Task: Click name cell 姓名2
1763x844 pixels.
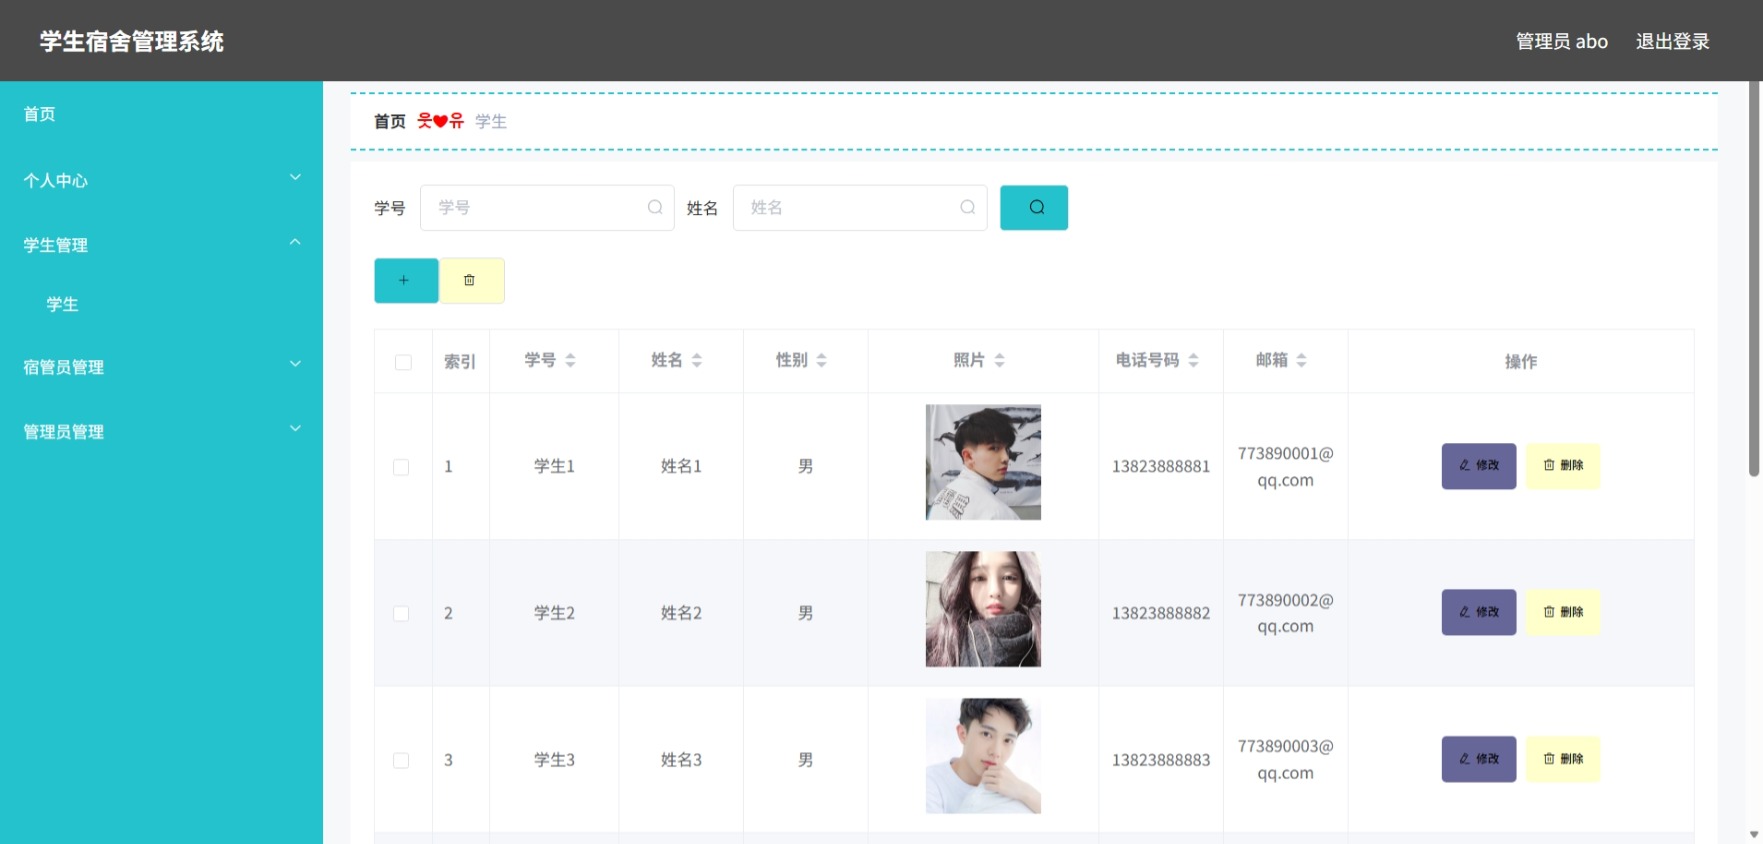Action: pos(681,613)
